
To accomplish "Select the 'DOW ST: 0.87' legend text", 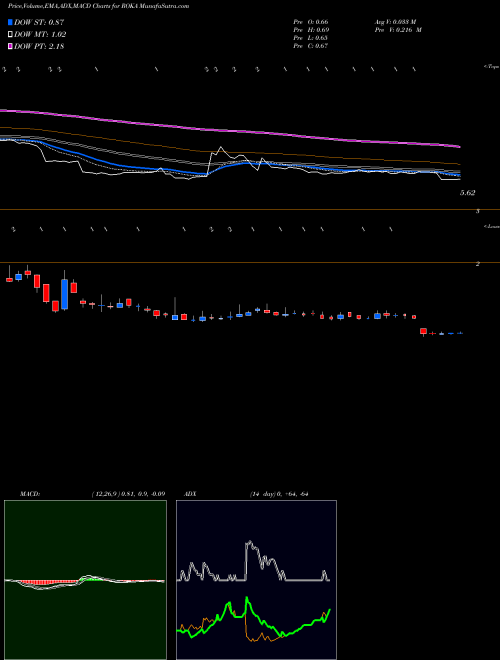I will point(39,22).
